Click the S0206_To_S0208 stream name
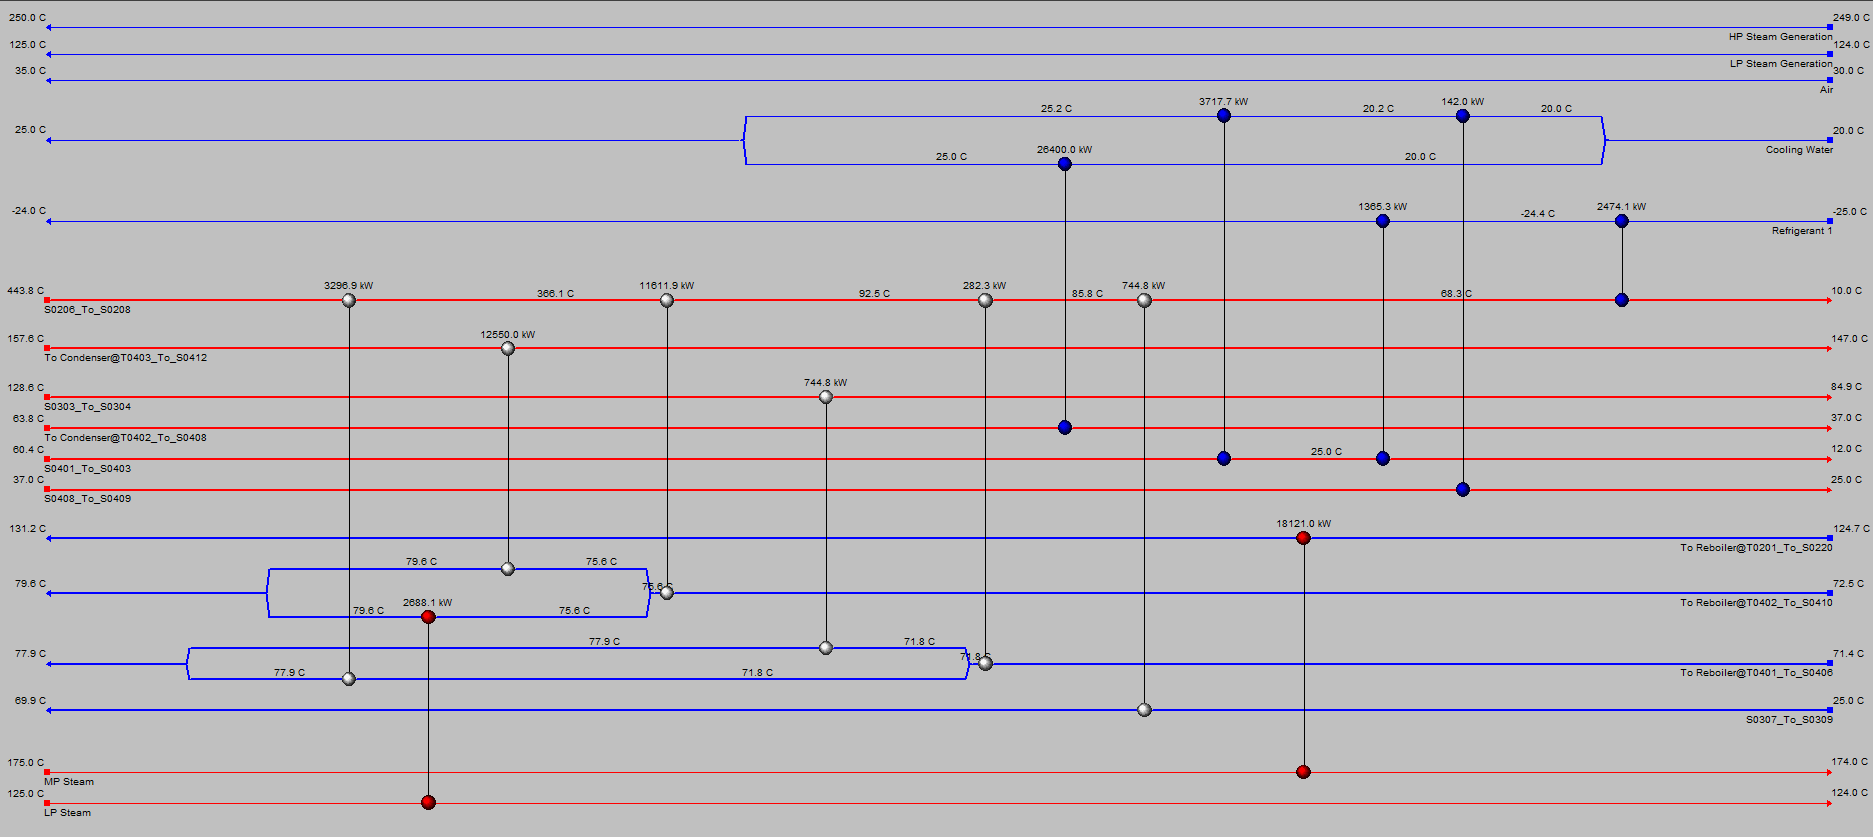The image size is (1873, 837). pos(87,310)
